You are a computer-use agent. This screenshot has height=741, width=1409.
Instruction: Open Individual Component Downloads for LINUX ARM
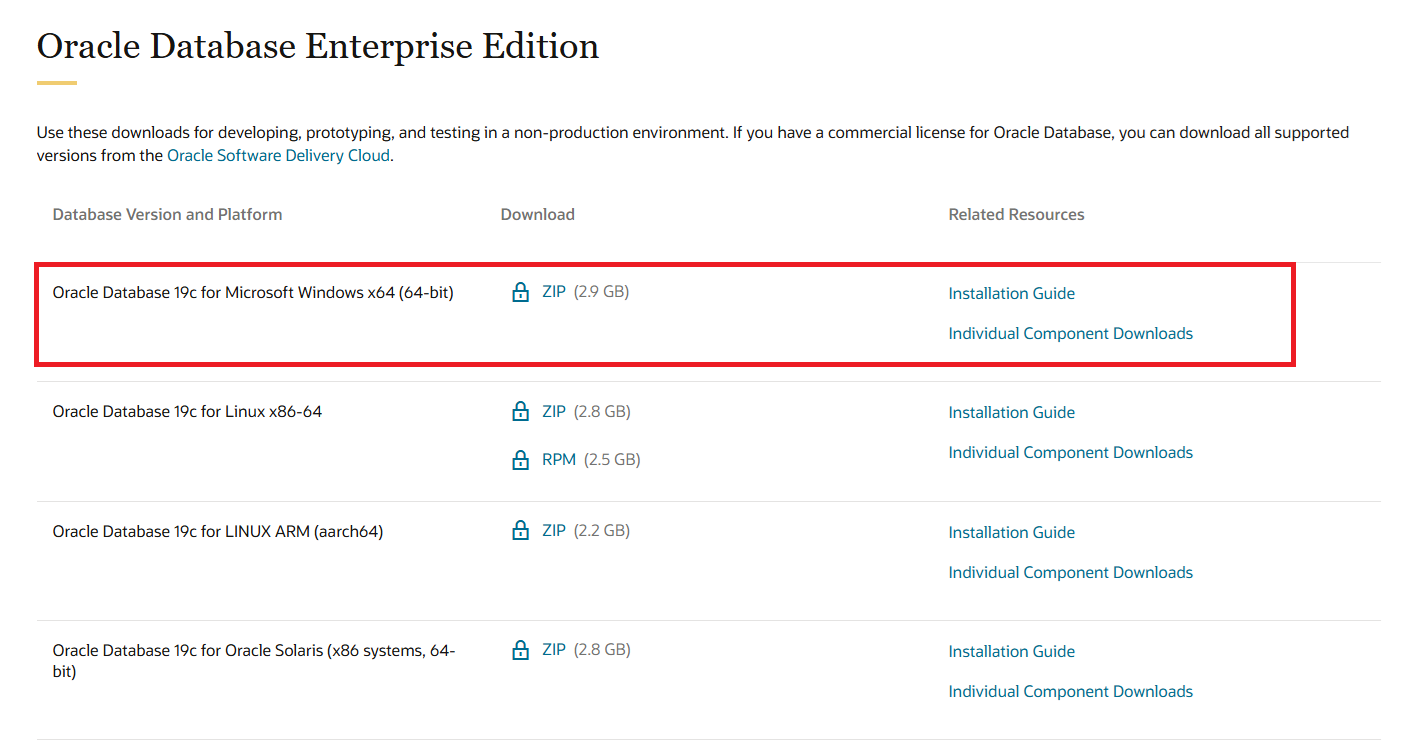point(1071,572)
